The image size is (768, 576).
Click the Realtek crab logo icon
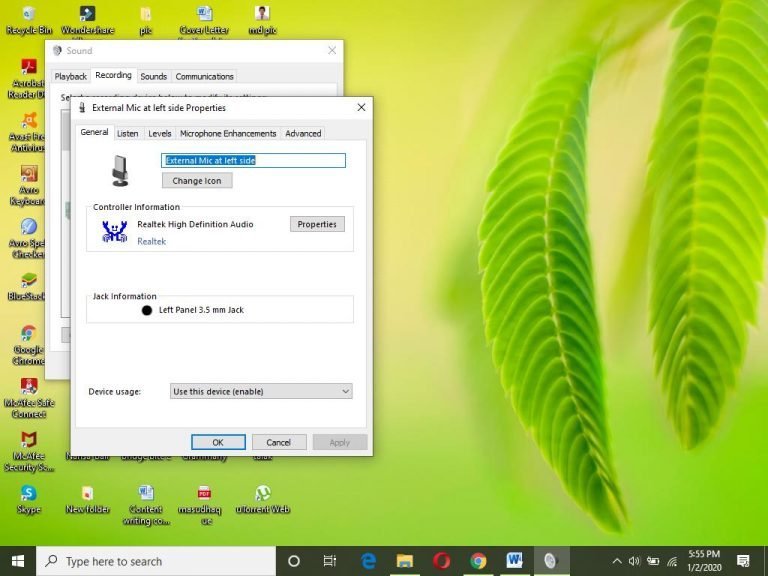[x=114, y=233]
